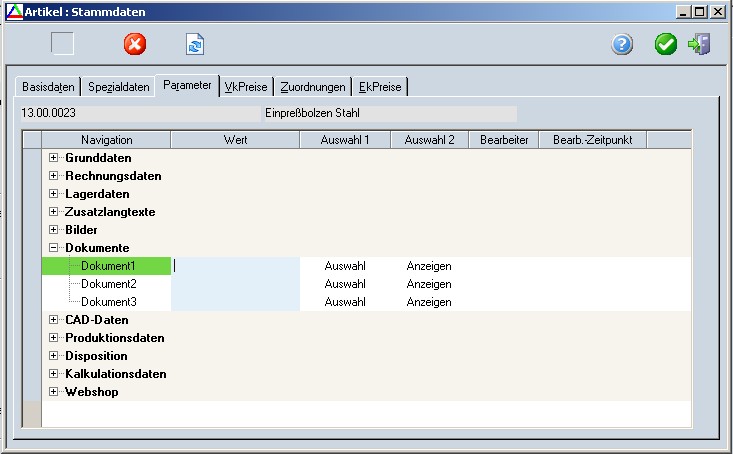
Task: Expand the Kalkulationsdaten node
Action: pos(54,374)
